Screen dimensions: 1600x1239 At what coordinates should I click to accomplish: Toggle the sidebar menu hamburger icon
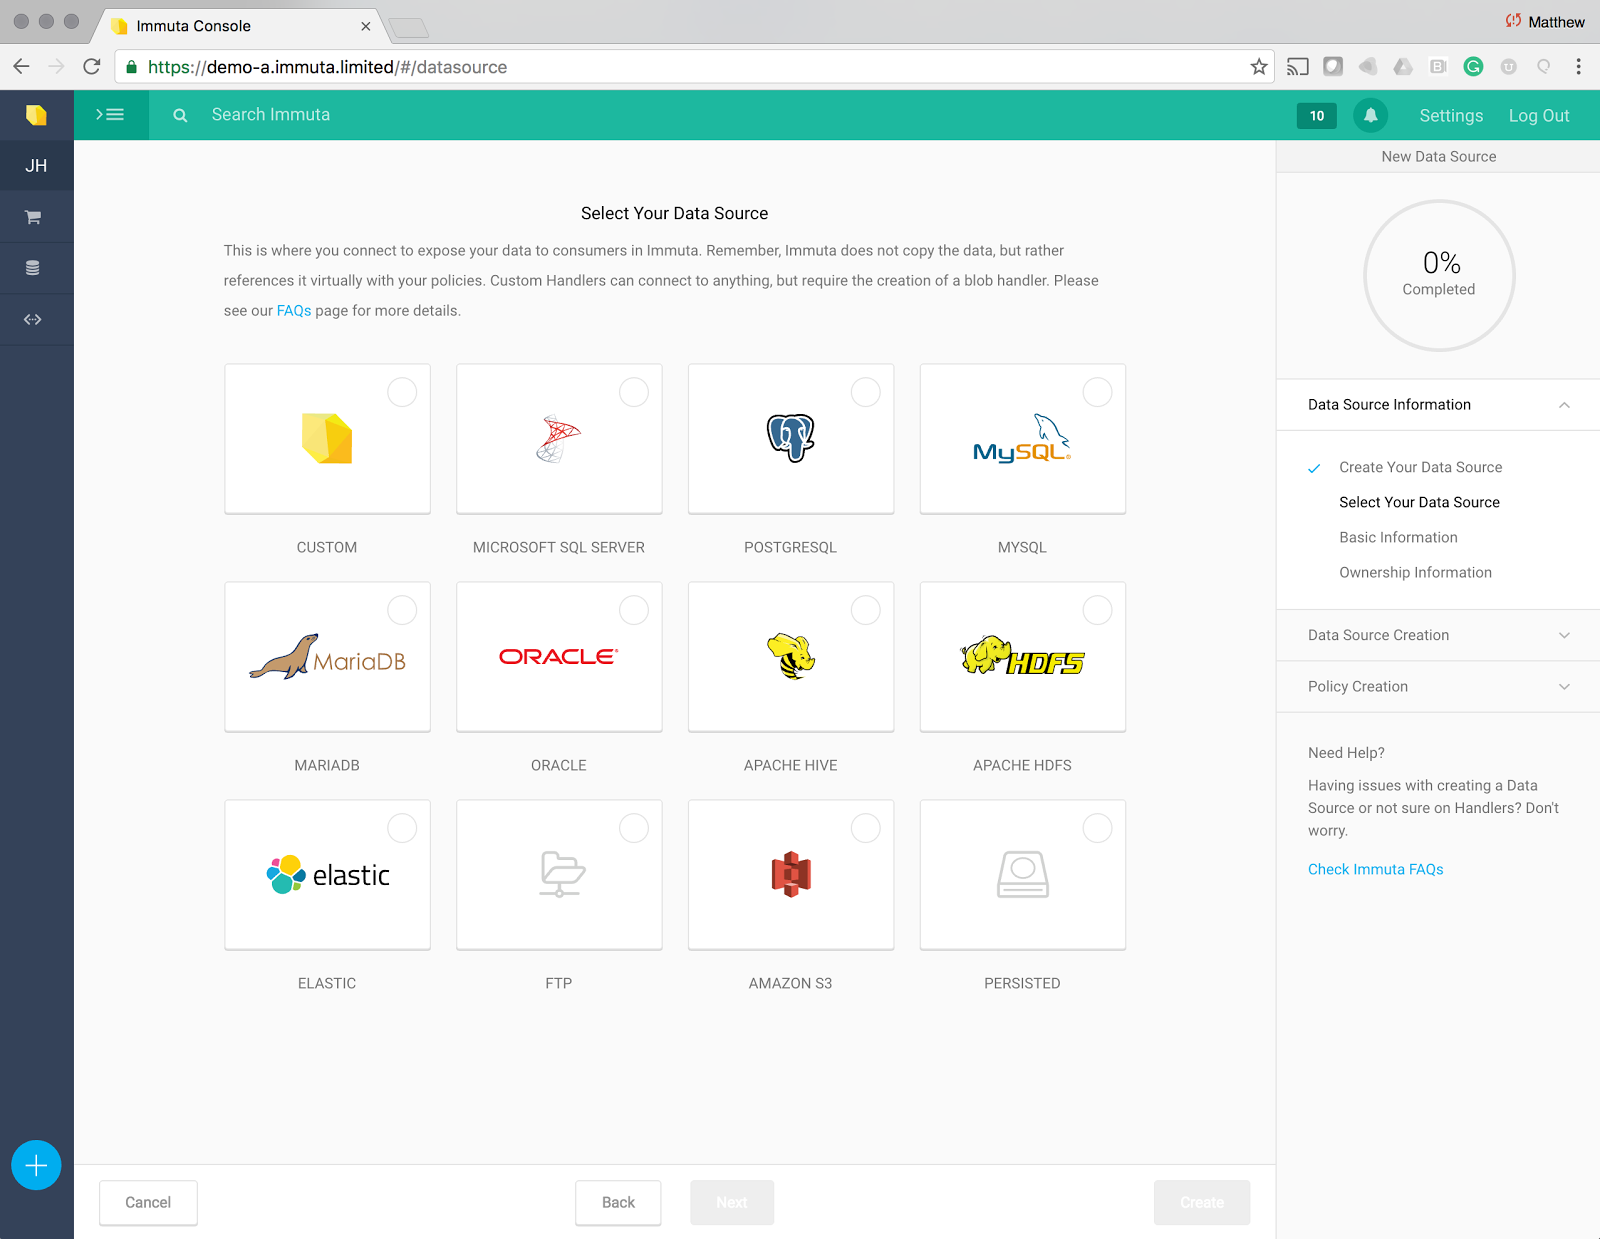110,115
